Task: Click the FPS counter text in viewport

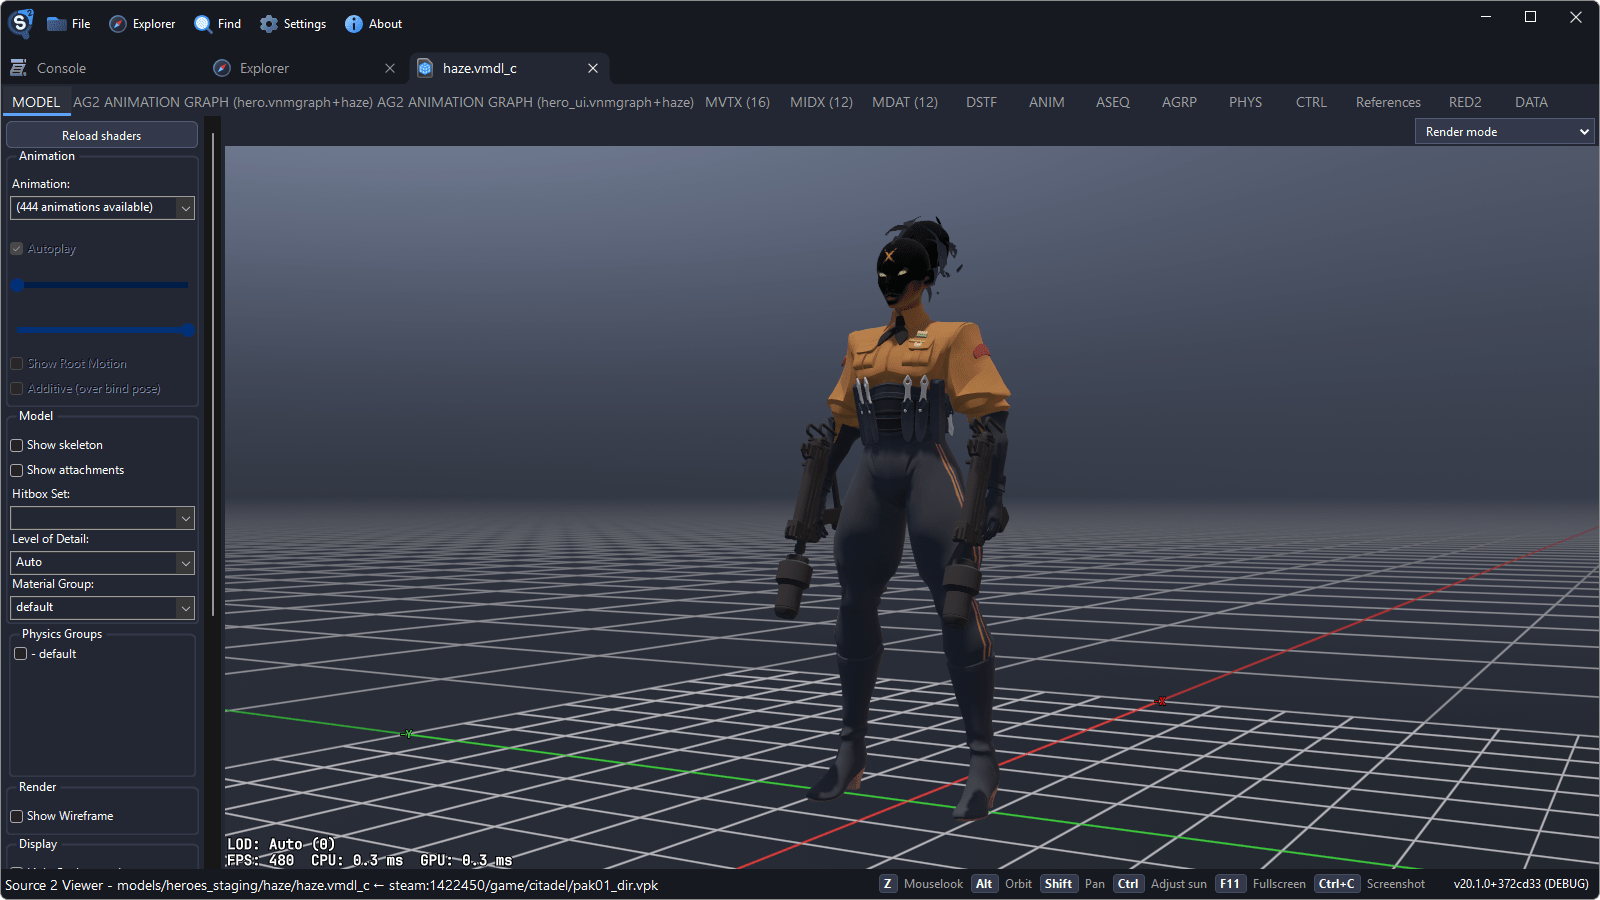Action: click(261, 860)
